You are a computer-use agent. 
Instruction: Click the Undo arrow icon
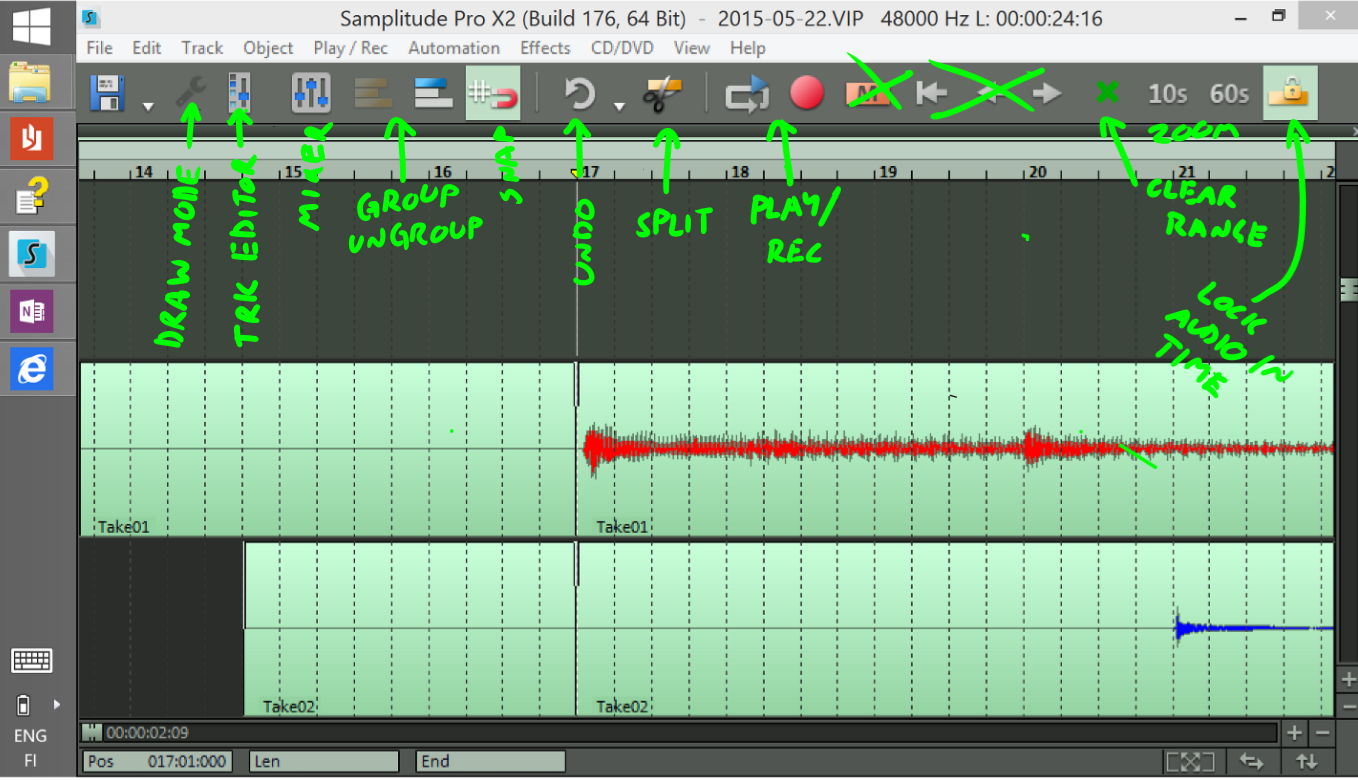579,94
